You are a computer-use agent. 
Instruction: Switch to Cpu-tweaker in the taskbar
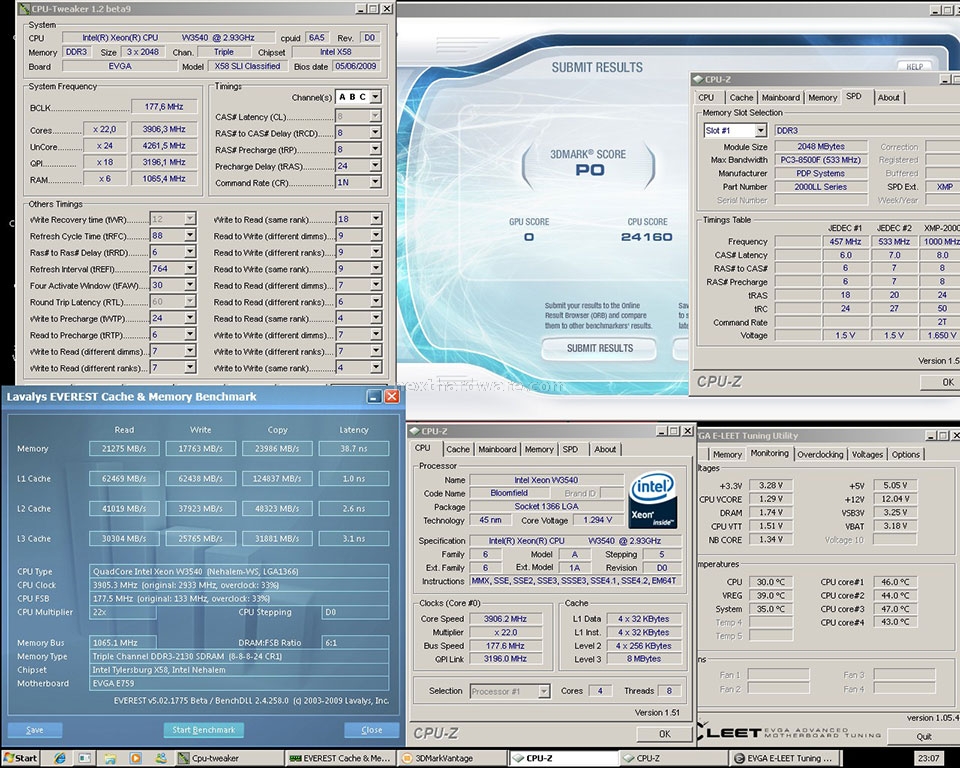click(230, 758)
